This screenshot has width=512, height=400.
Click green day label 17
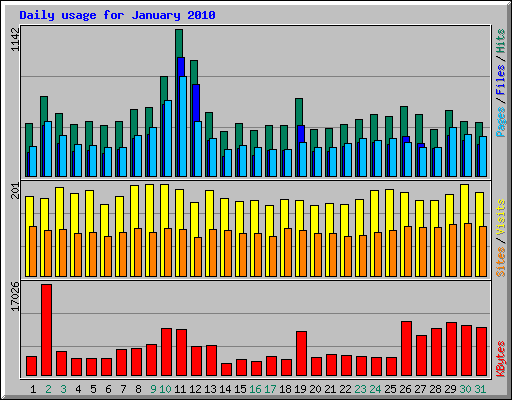click(270, 389)
